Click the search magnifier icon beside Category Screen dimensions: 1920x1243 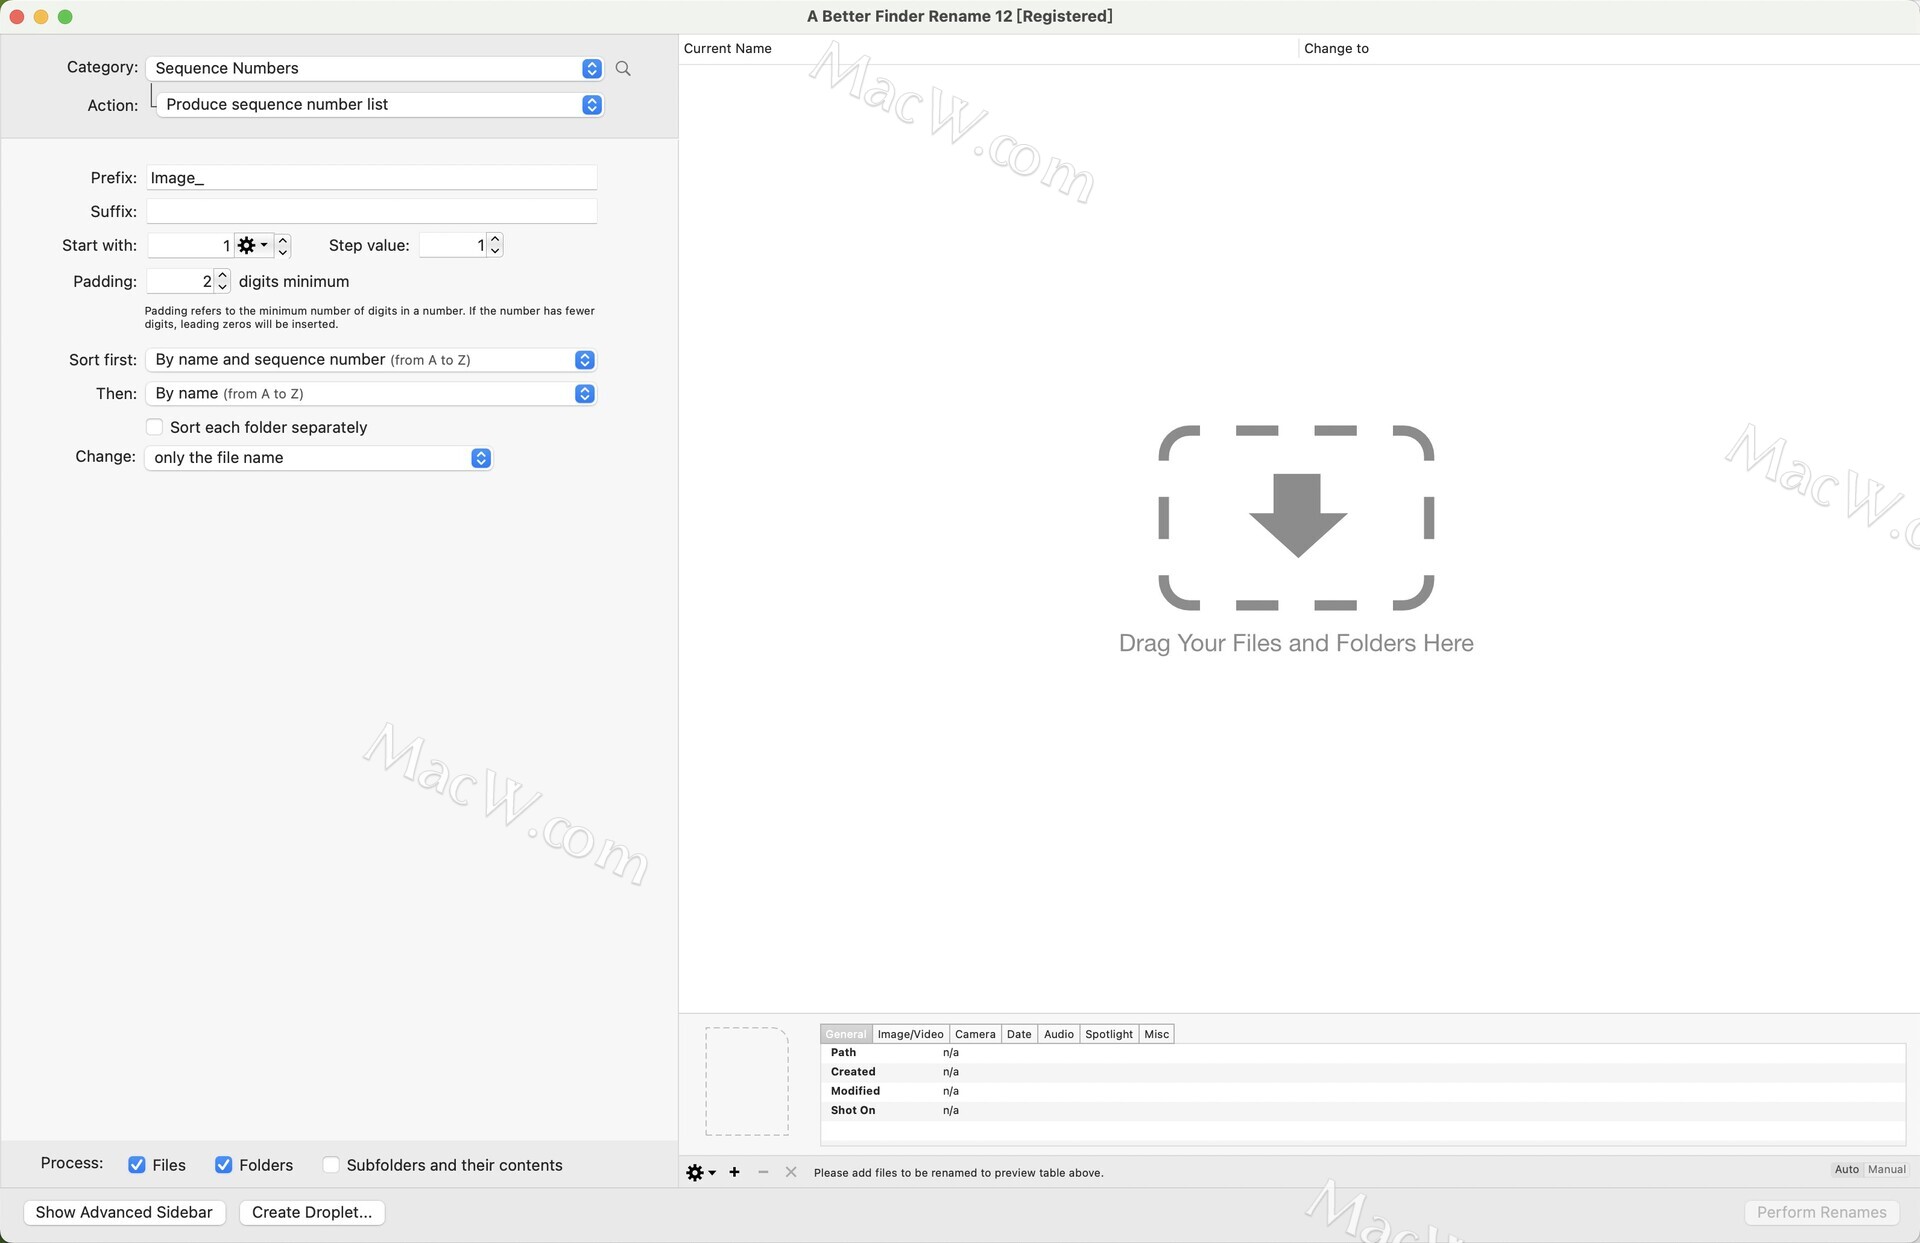(x=623, y=68)
